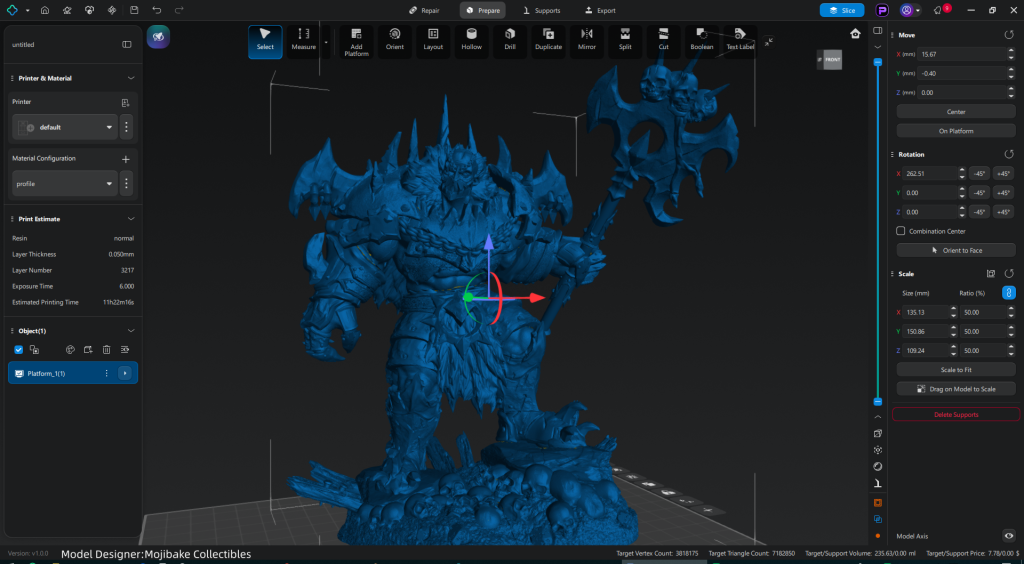The height and width of the screenshot is (564, 1024).
Task: Open the Export tab
Action: (600, 10)
